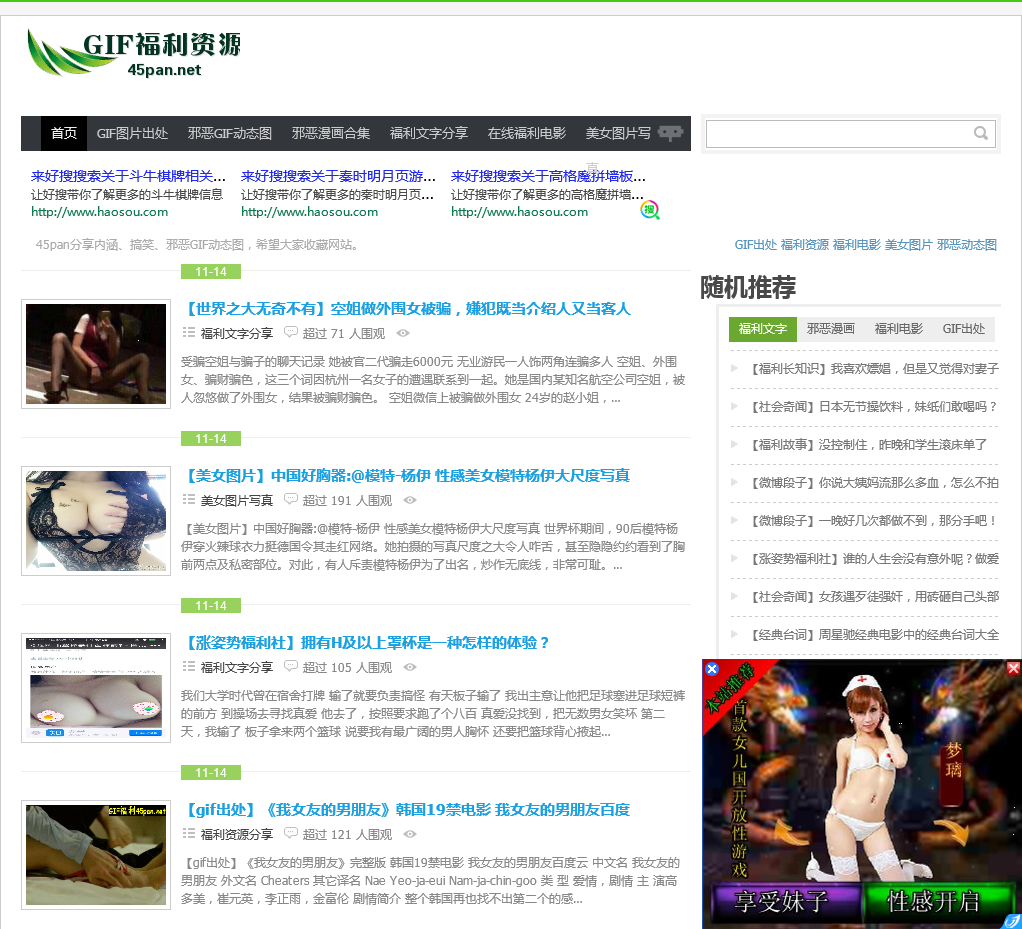Open 在线福利电影 navigation item
Image resolution: width=1022 pixels, height=929 pixels.
[x=527, y=133]
